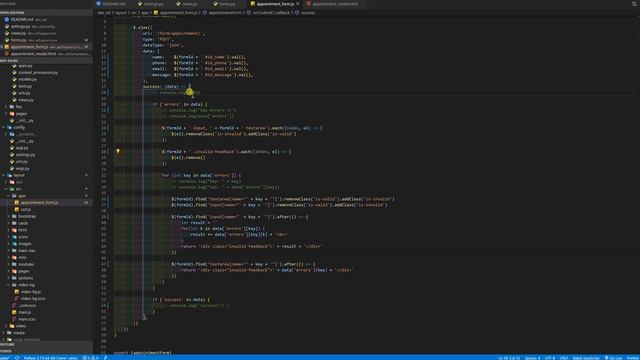Click the split editor icon at top right
The image size is (640, 360).
click(x=635, y=4)
